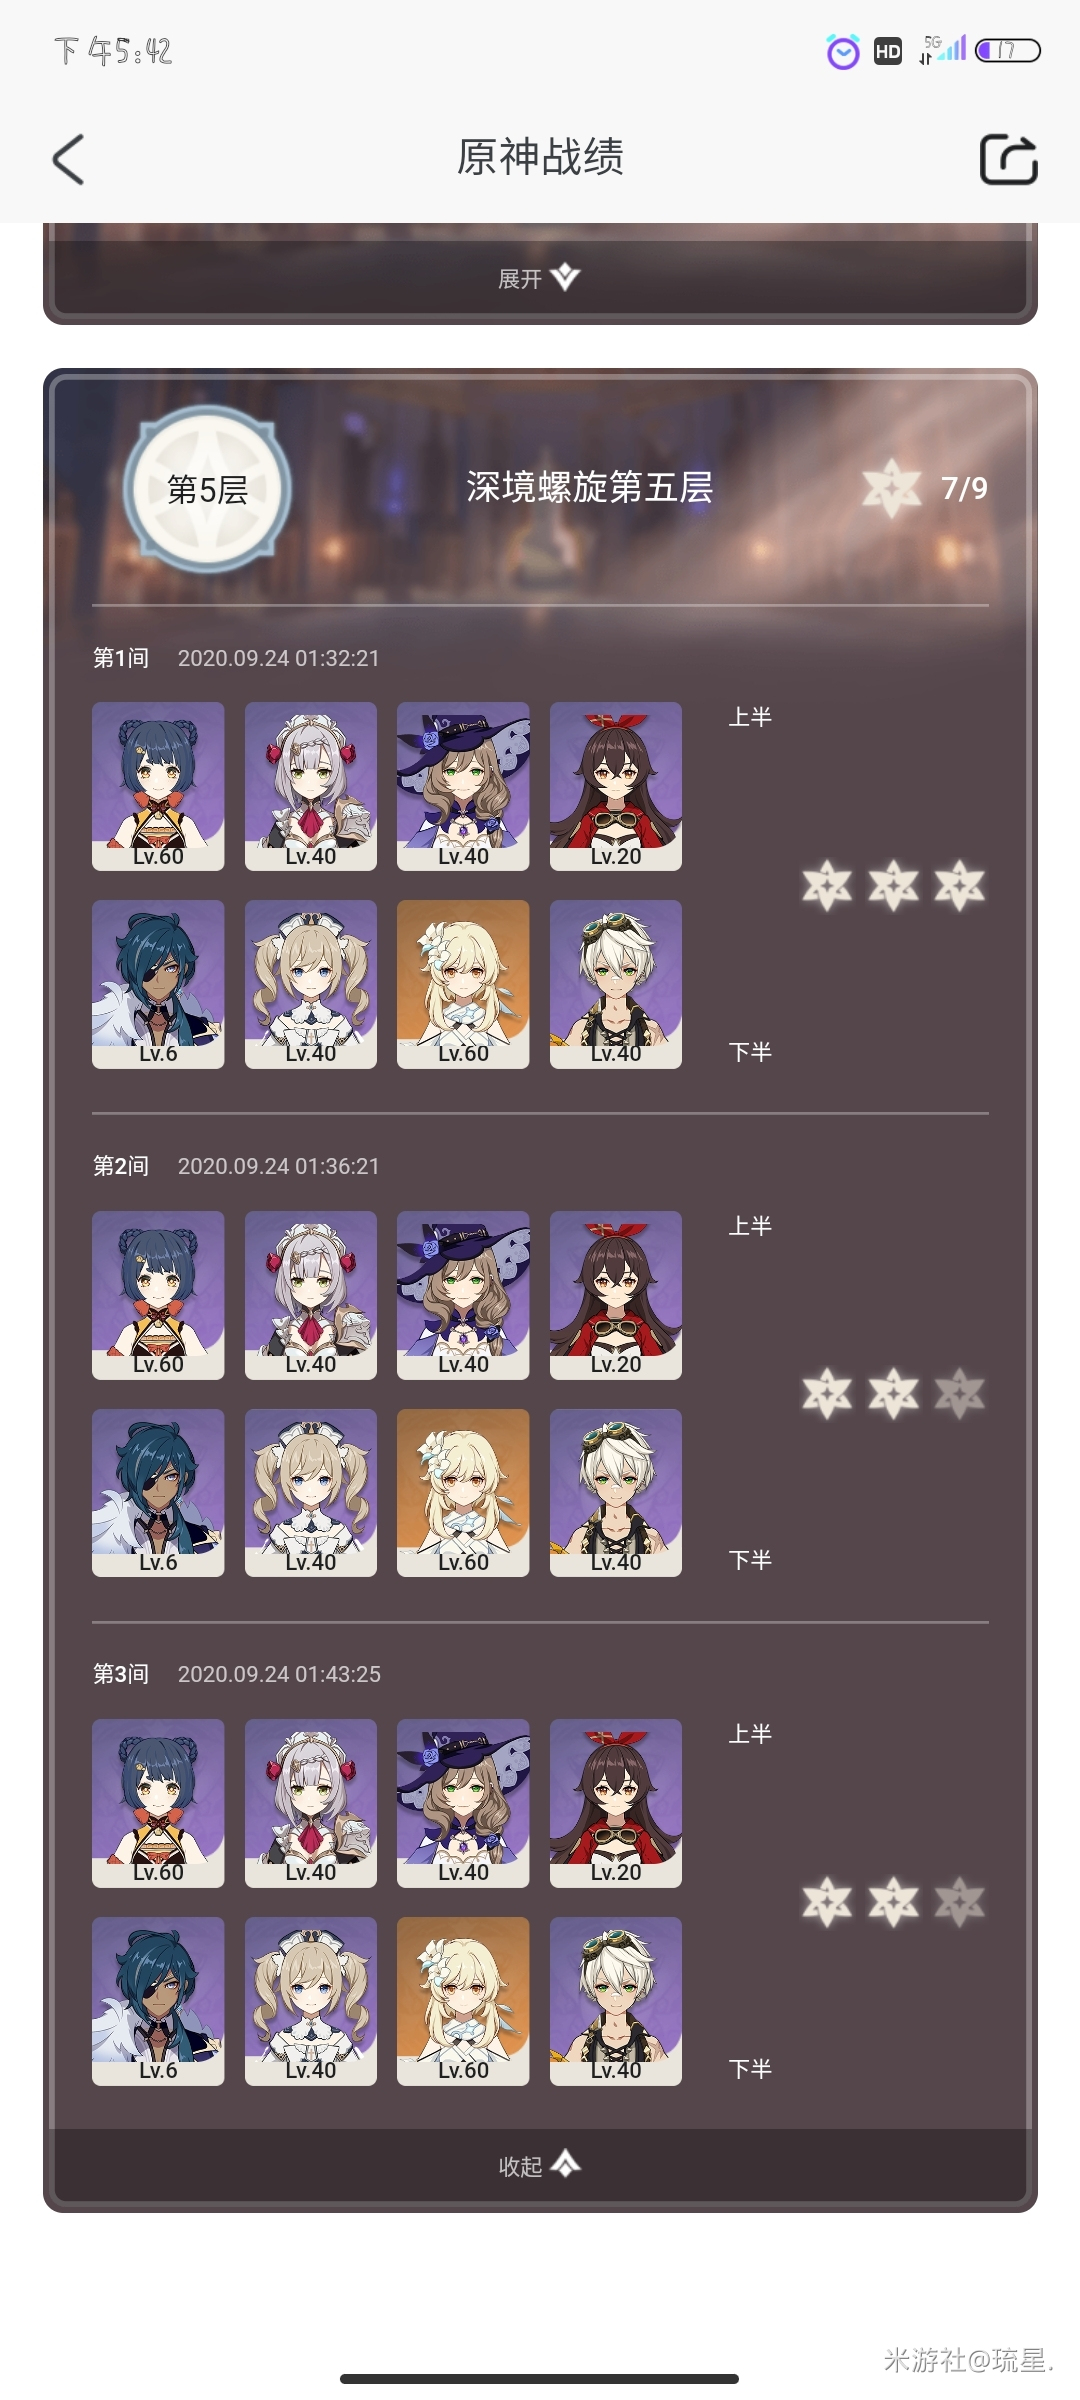Tap the 深境螺旋第五层 title text
This screenshot has width=1080, height=2400.
(x=589, y=487)
